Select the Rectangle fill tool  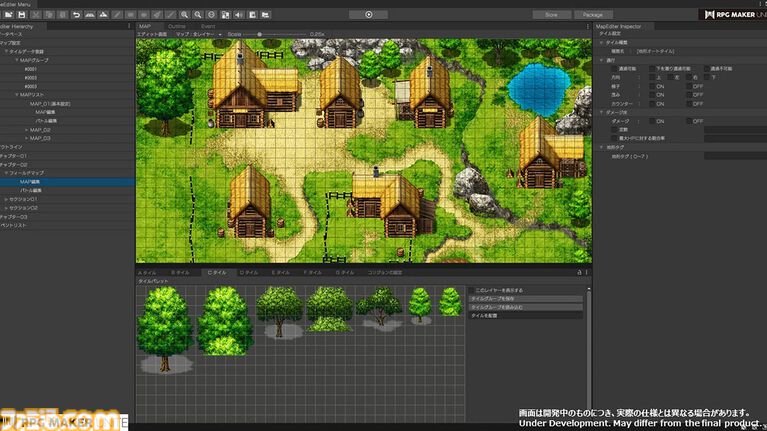coord(131,15)
